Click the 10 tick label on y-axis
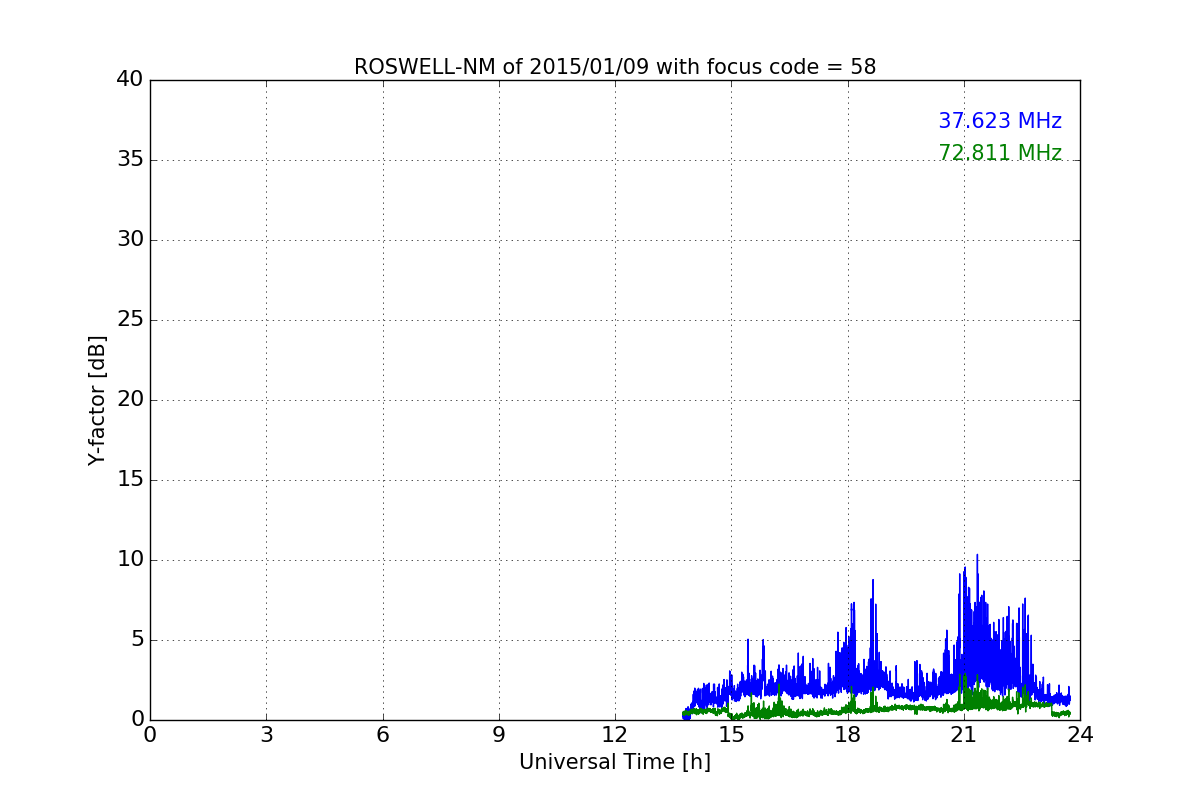This screenshot has width=1200, height=800. [x=129, y=560]
